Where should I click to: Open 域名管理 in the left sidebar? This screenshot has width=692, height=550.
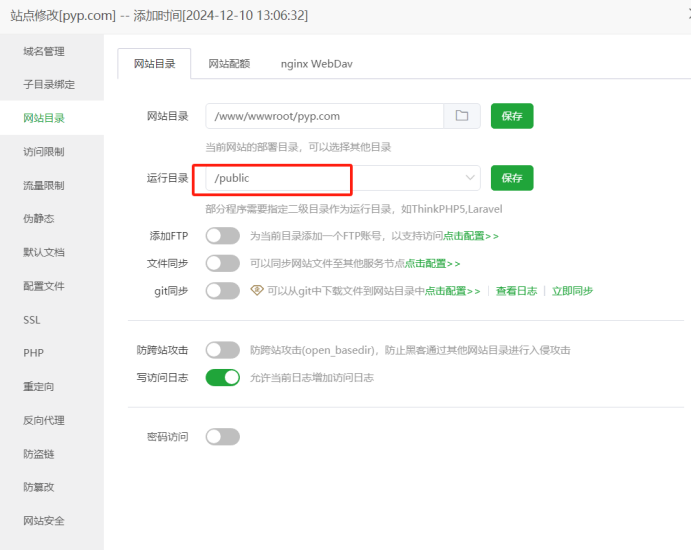coord(44,51)
